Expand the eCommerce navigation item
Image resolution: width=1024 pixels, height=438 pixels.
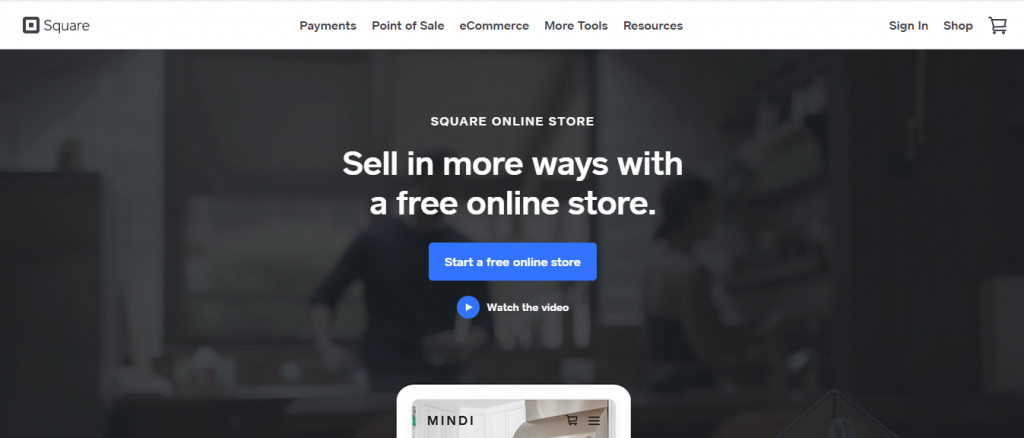click(x=494, y=25)
